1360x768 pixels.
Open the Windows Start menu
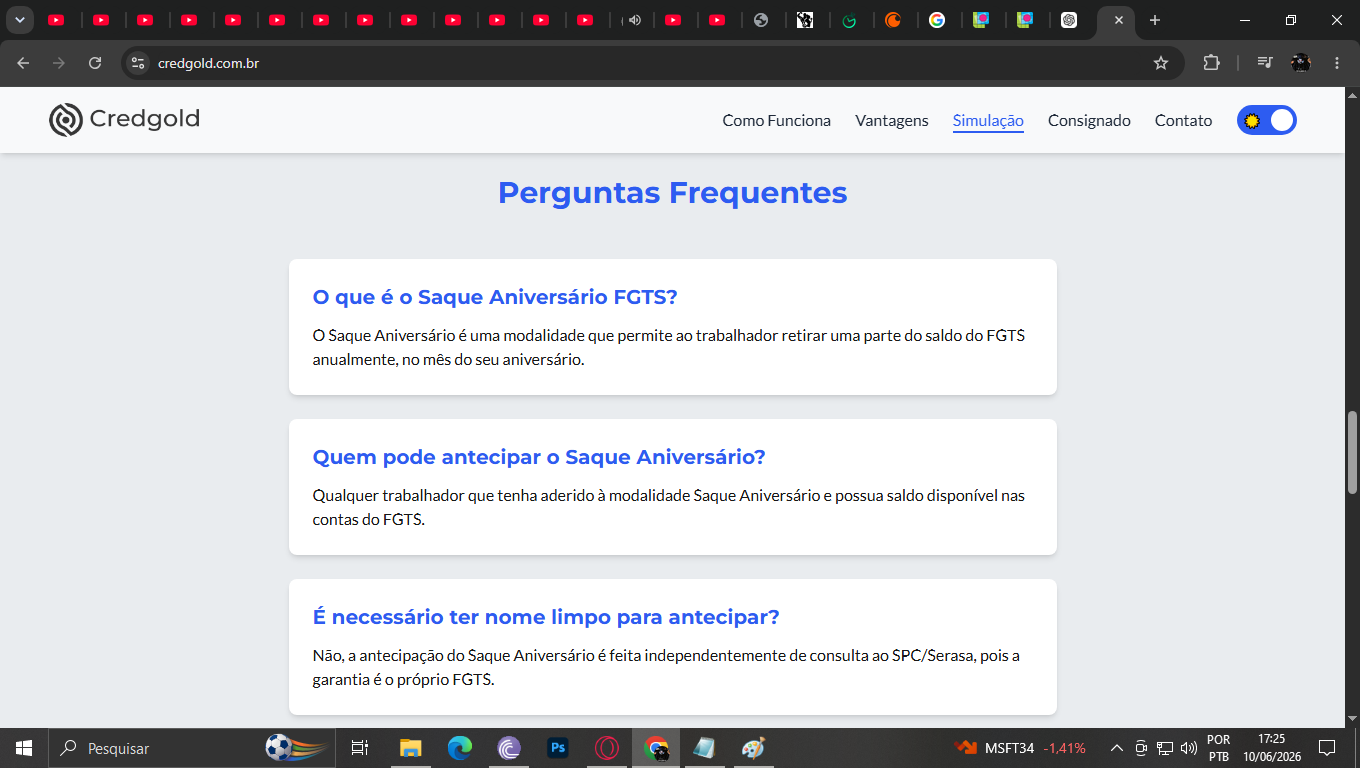(24, 748)
